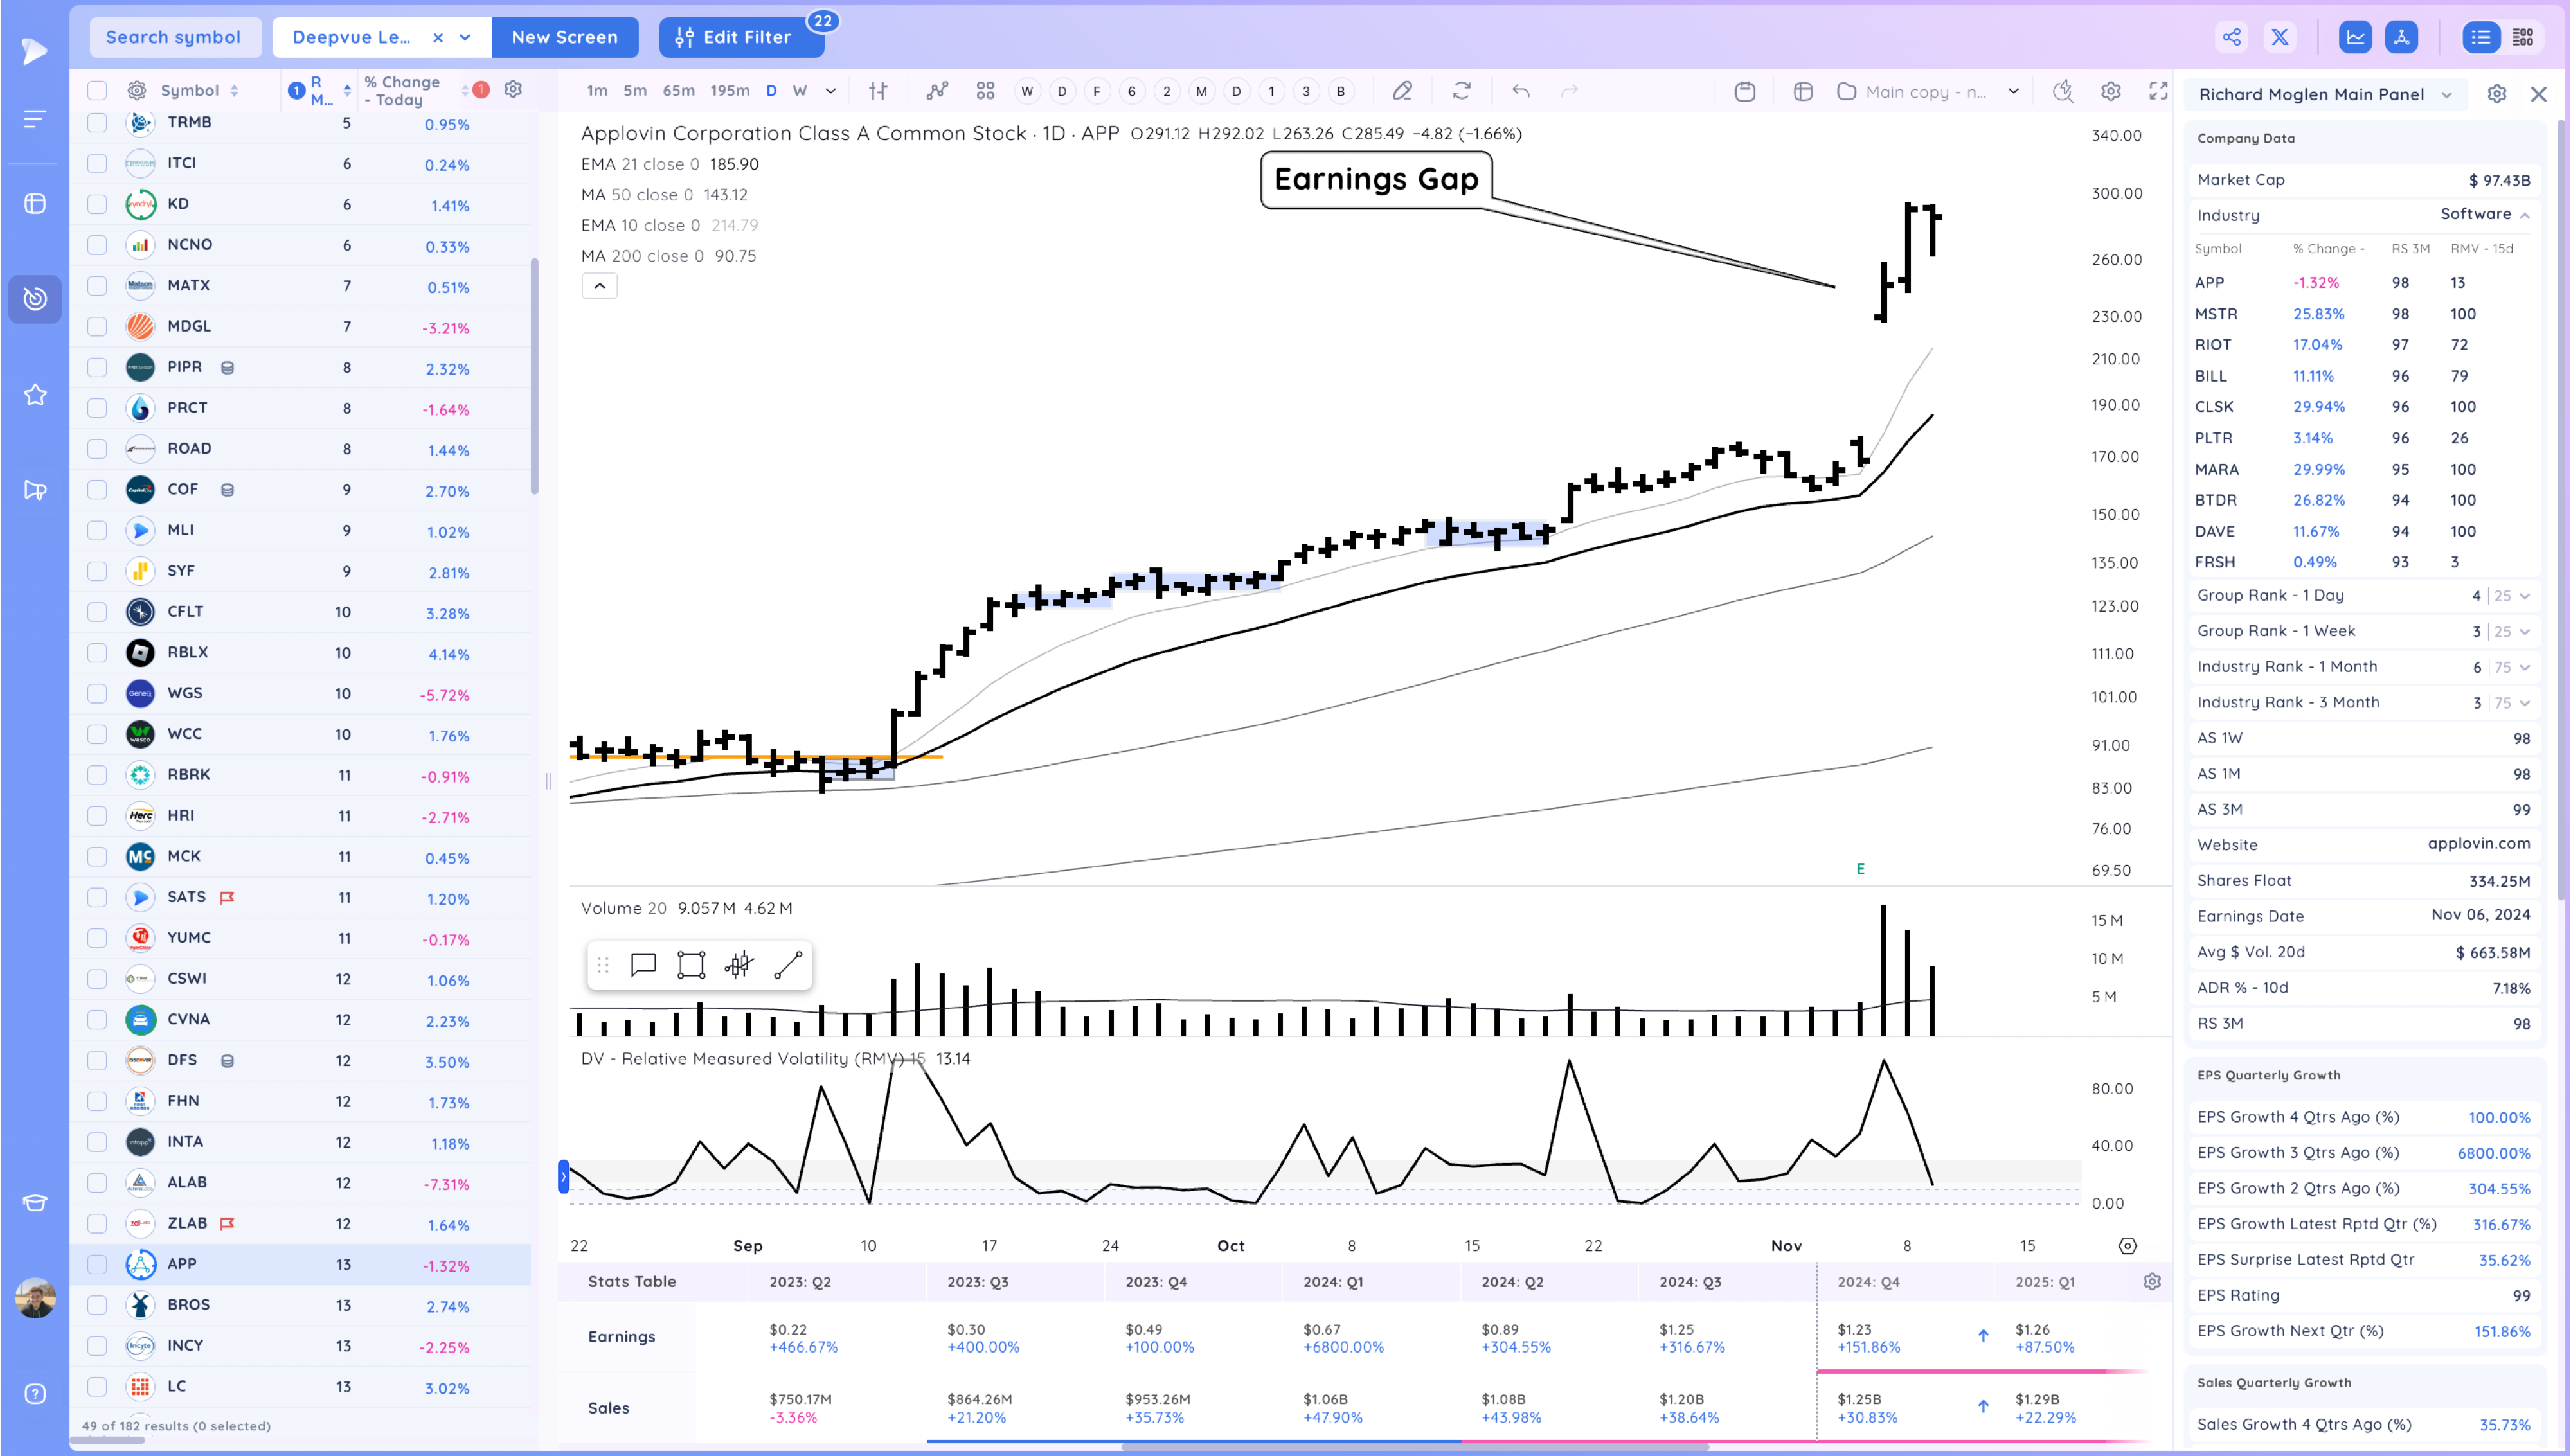Check the APP row checkbox

(x=97, y=1264)
